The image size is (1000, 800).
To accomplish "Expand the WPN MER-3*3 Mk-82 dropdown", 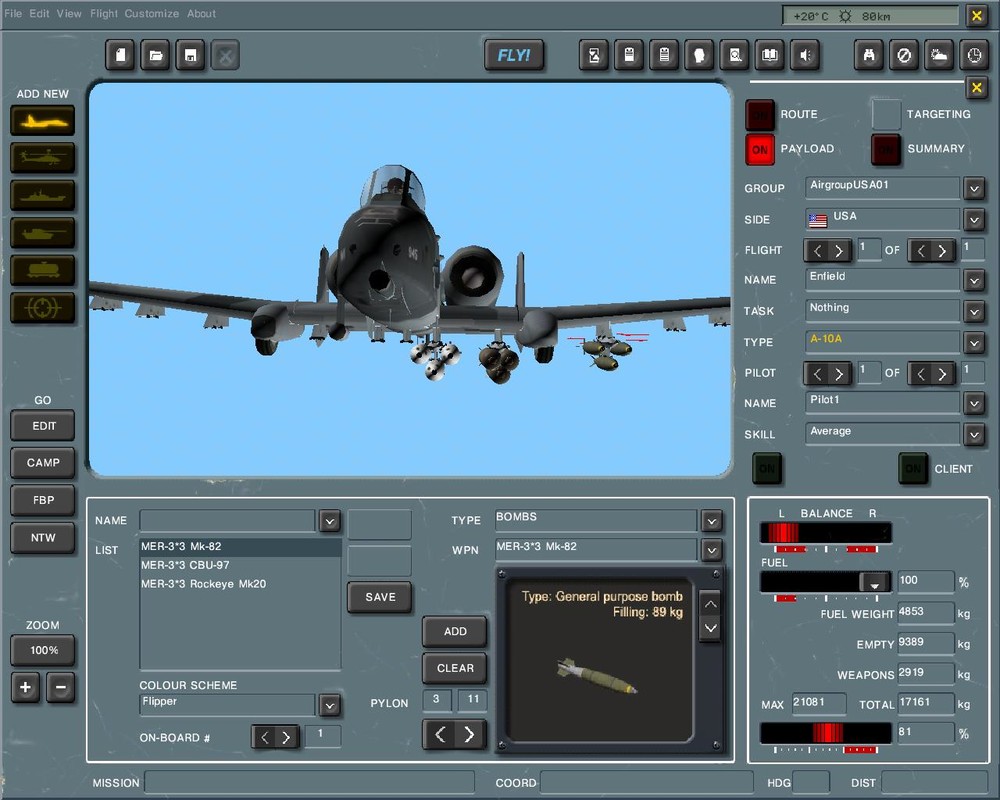I will click(712, 550).
